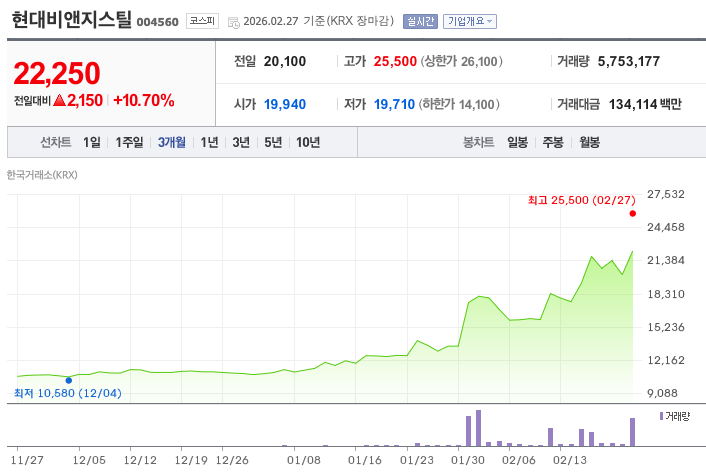
Task: Click the 최고 25,500 (02/27) label
Action: coord(581,200)
